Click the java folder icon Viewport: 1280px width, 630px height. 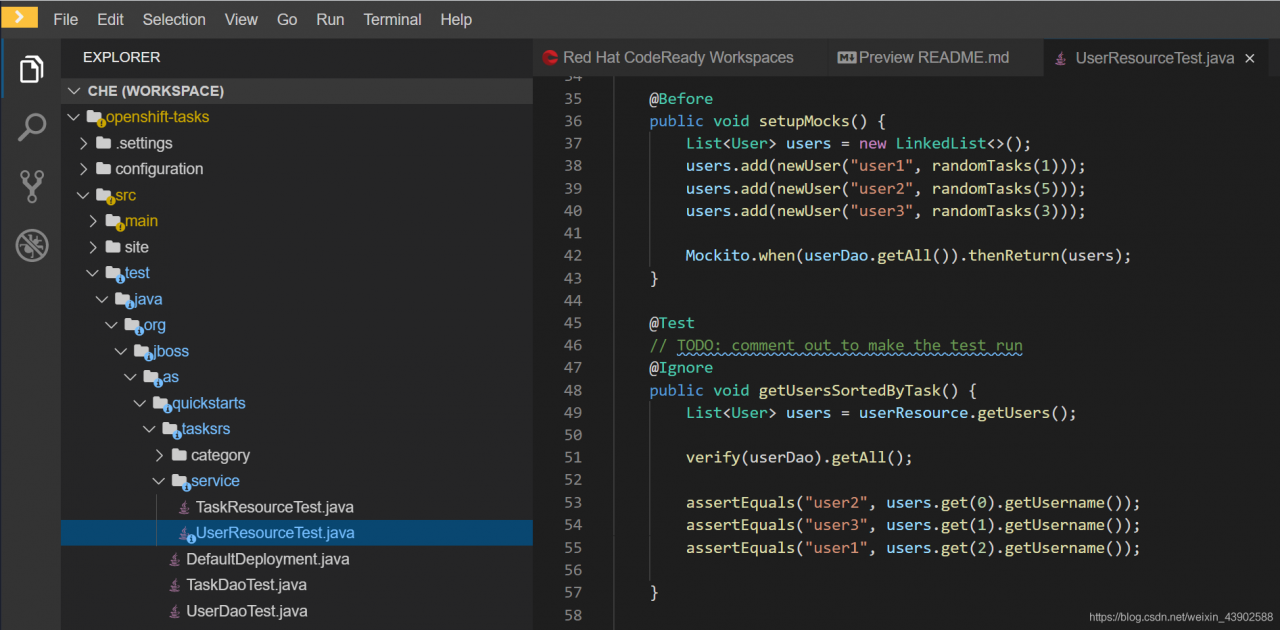click(124, 299)
